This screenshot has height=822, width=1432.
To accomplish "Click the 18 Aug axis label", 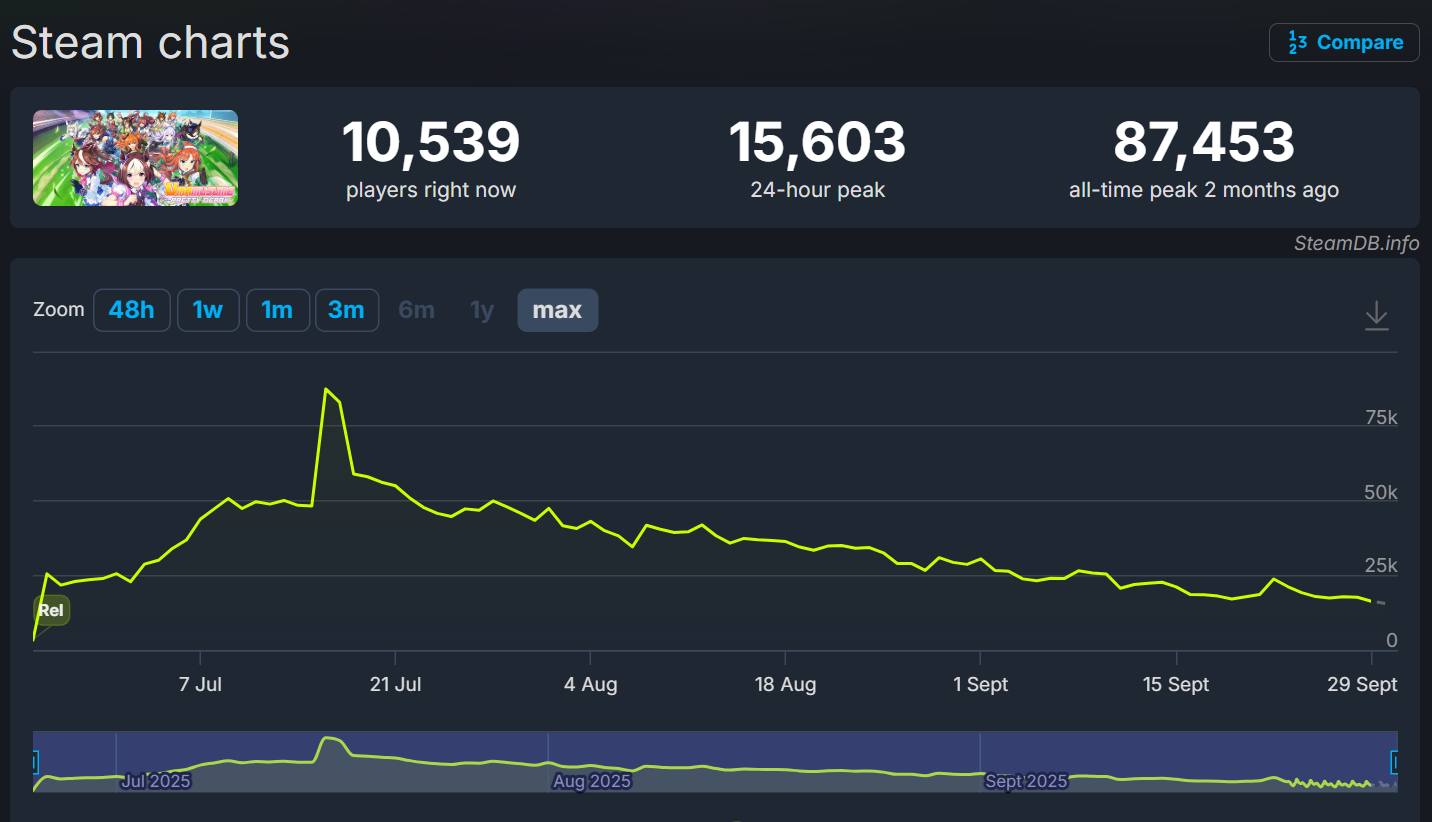I will [785, 685].
